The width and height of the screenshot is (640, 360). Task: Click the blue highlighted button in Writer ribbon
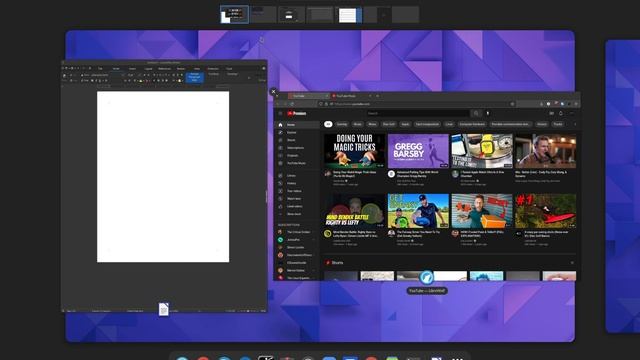click(x=195, y=77)
